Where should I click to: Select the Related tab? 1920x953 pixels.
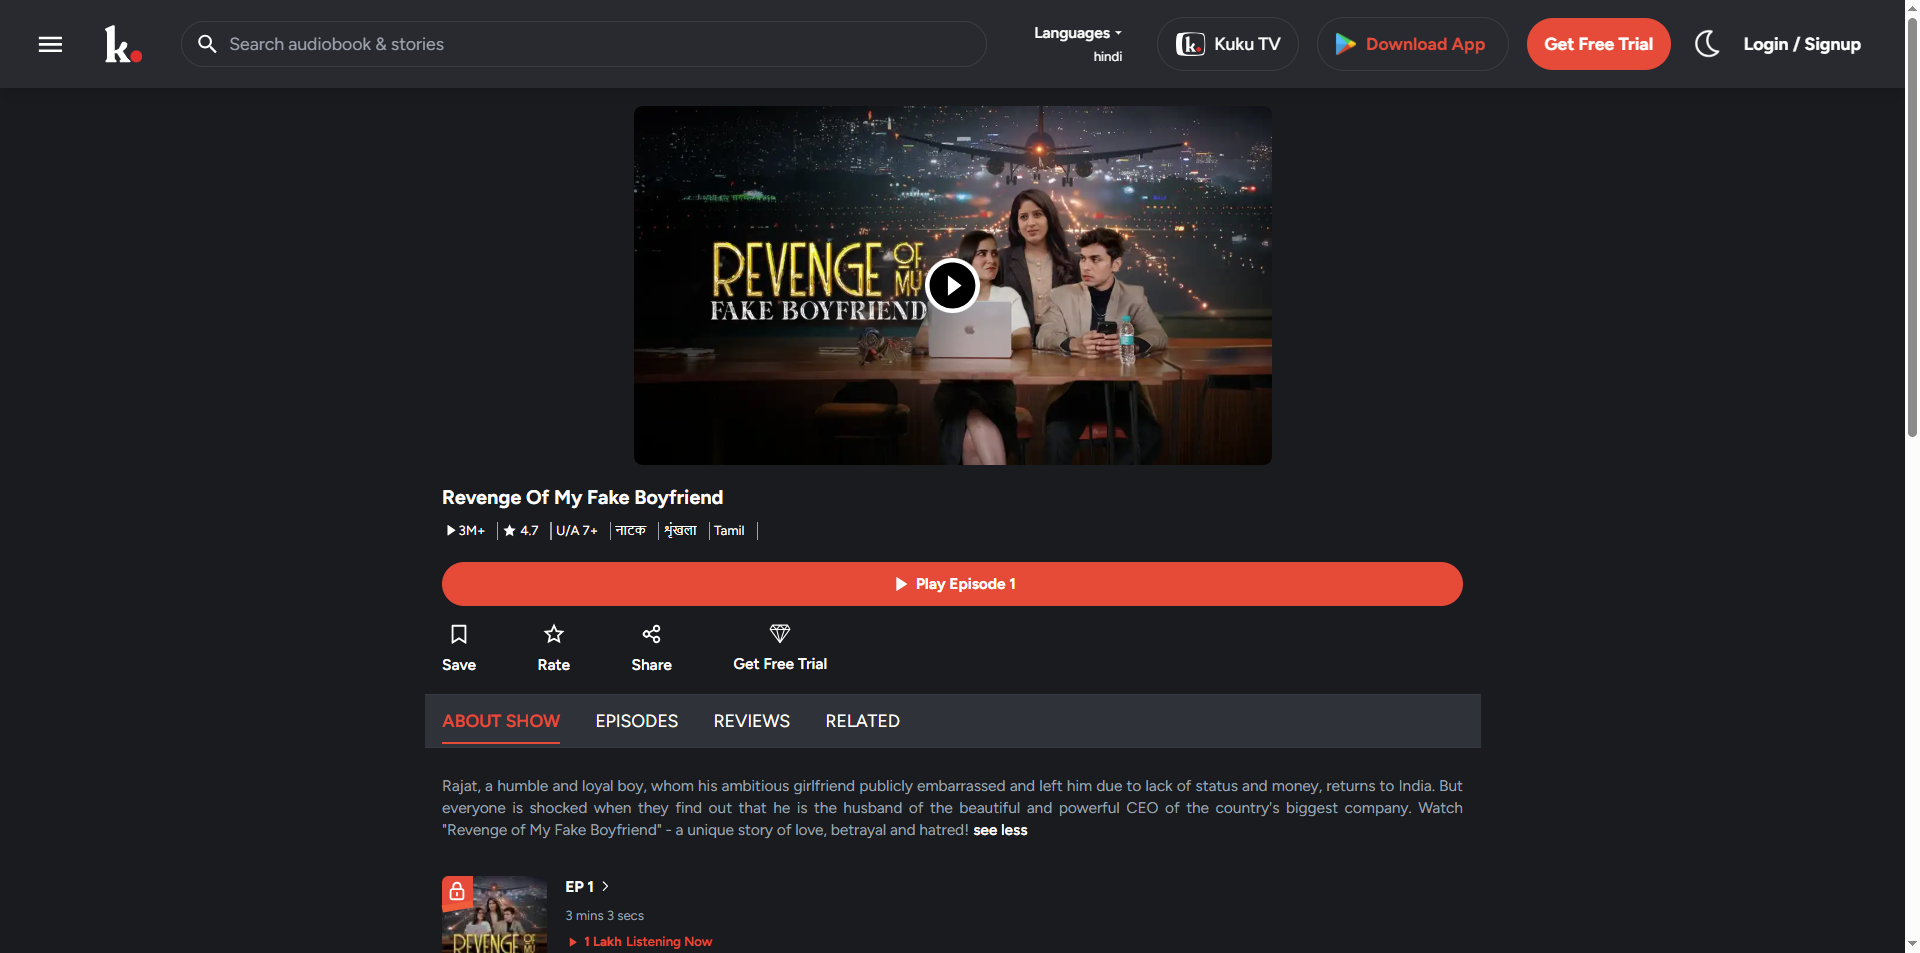[862, 721]
